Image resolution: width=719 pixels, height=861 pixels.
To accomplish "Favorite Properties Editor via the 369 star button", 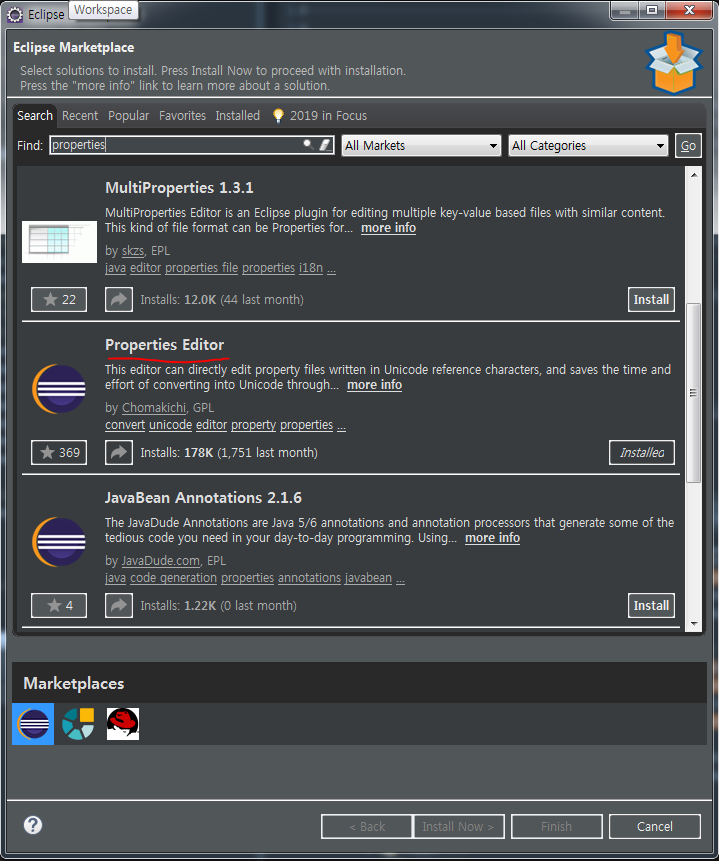I will click(x=59, y=452).
